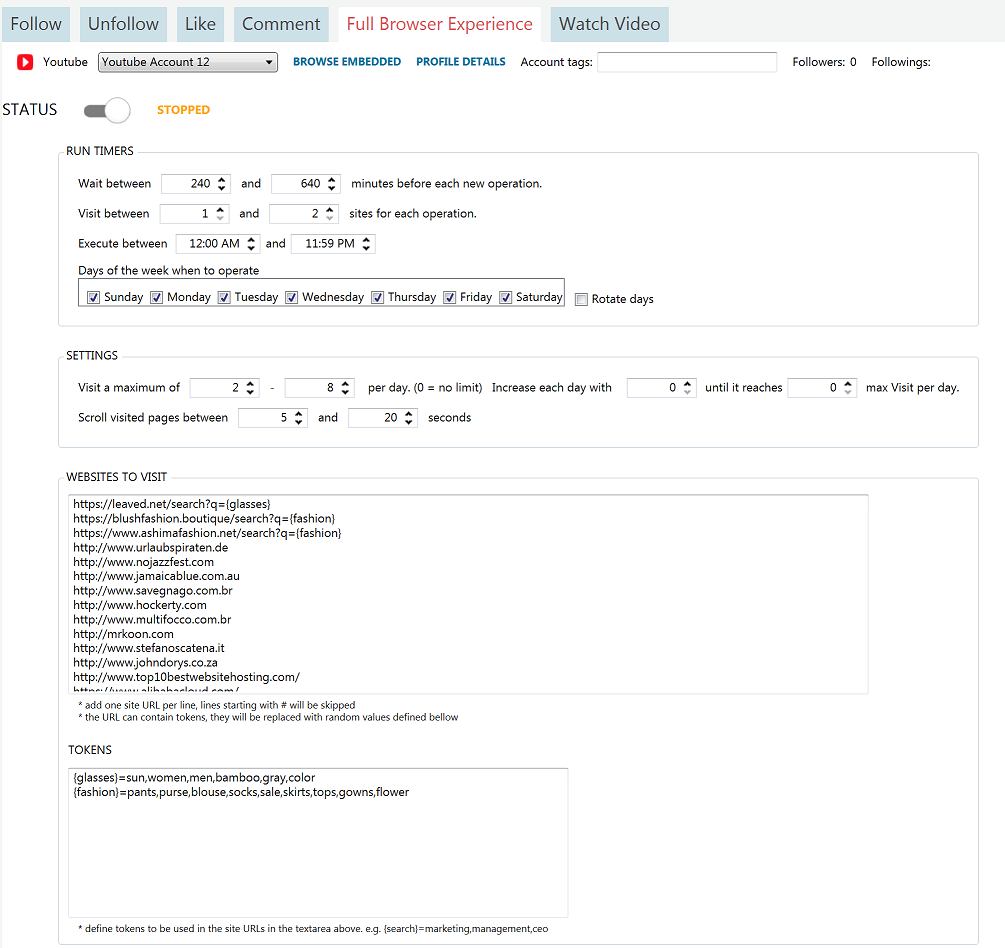Click the http://www.multifocco.com.br line

pos(152,620)
